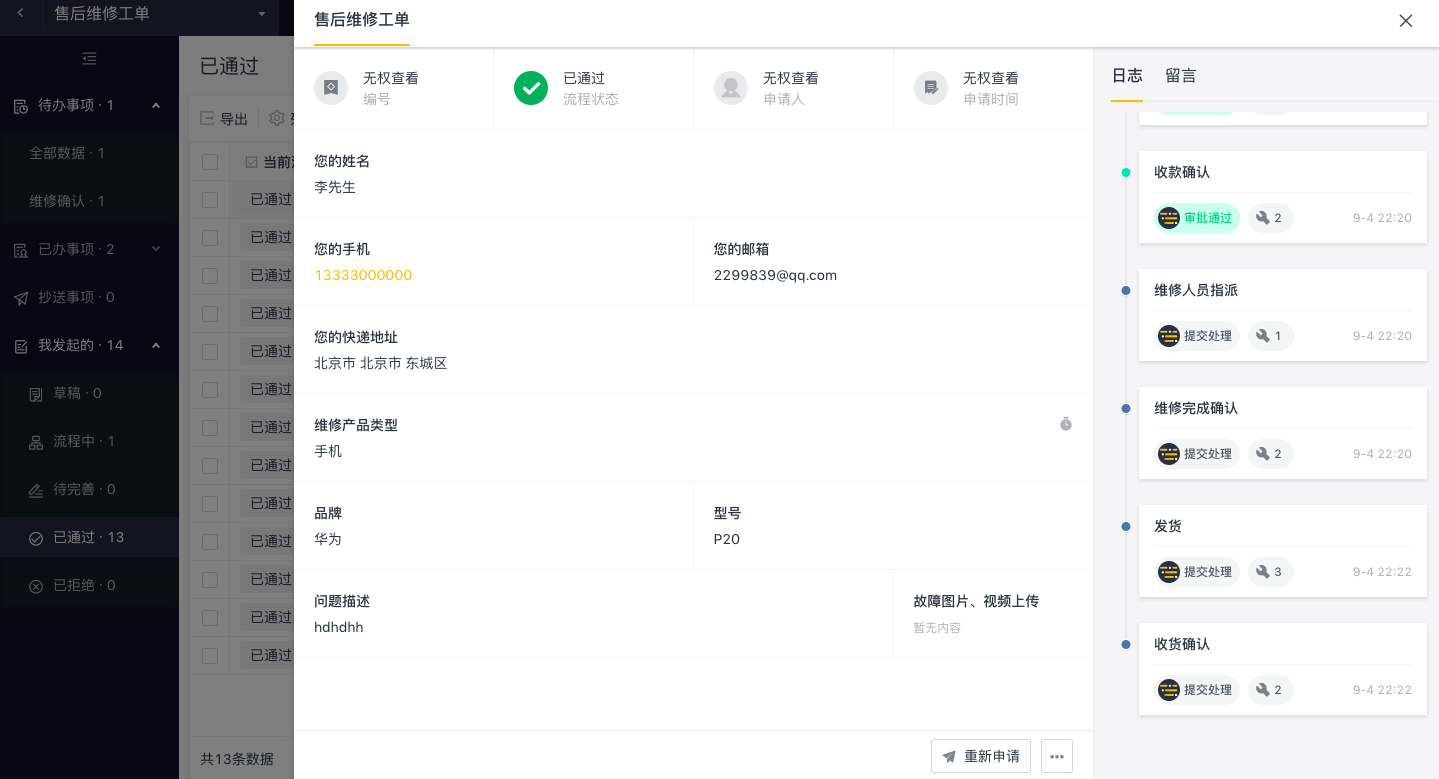1439x779 pixels.
Task: Click the green 已通过 status check icon
Action: click(x=531, y=88)
